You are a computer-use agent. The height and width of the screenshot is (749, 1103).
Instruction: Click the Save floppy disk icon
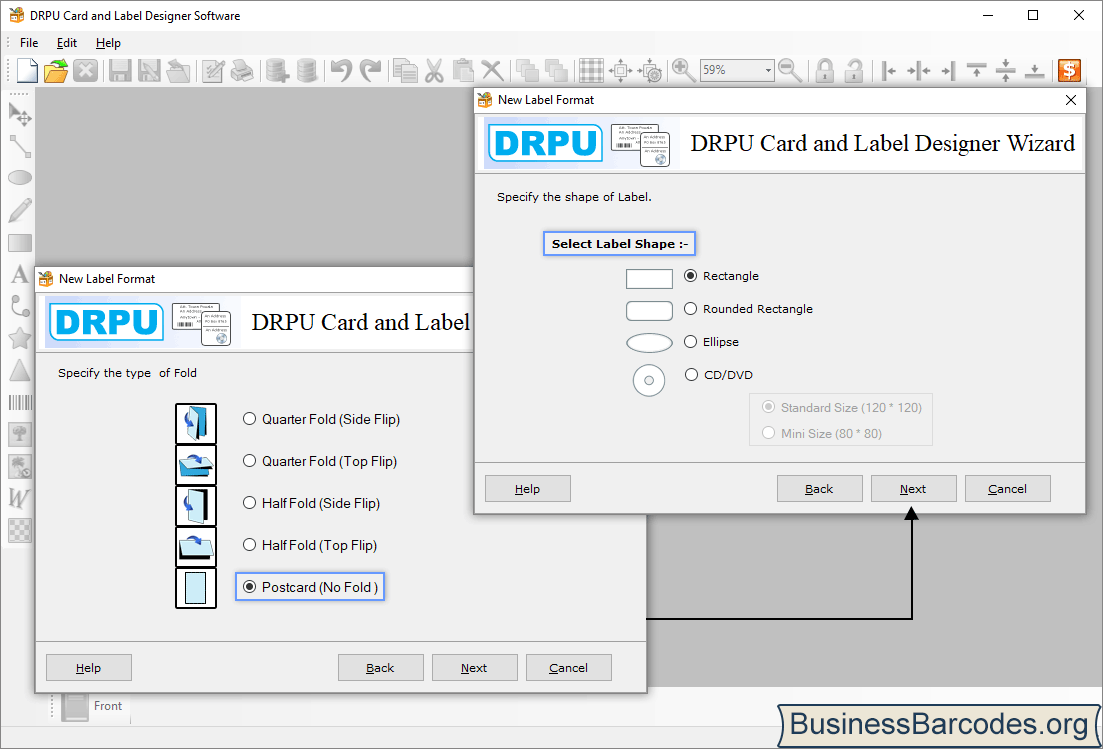120,70
